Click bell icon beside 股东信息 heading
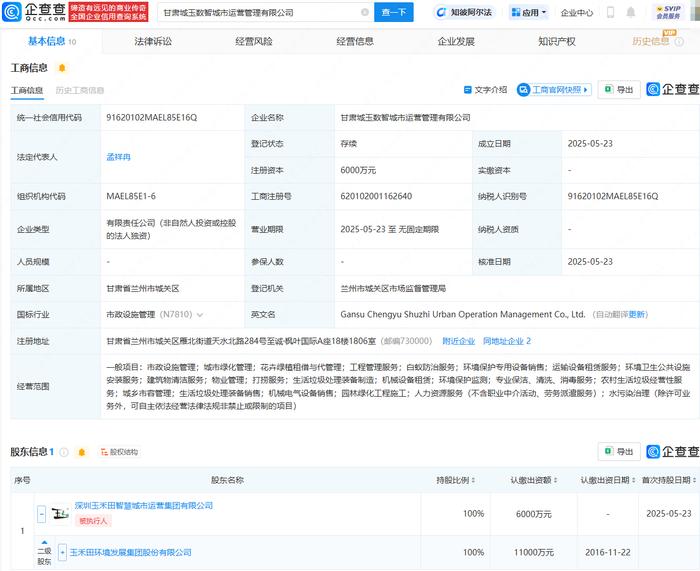 (x=82, y=452)
